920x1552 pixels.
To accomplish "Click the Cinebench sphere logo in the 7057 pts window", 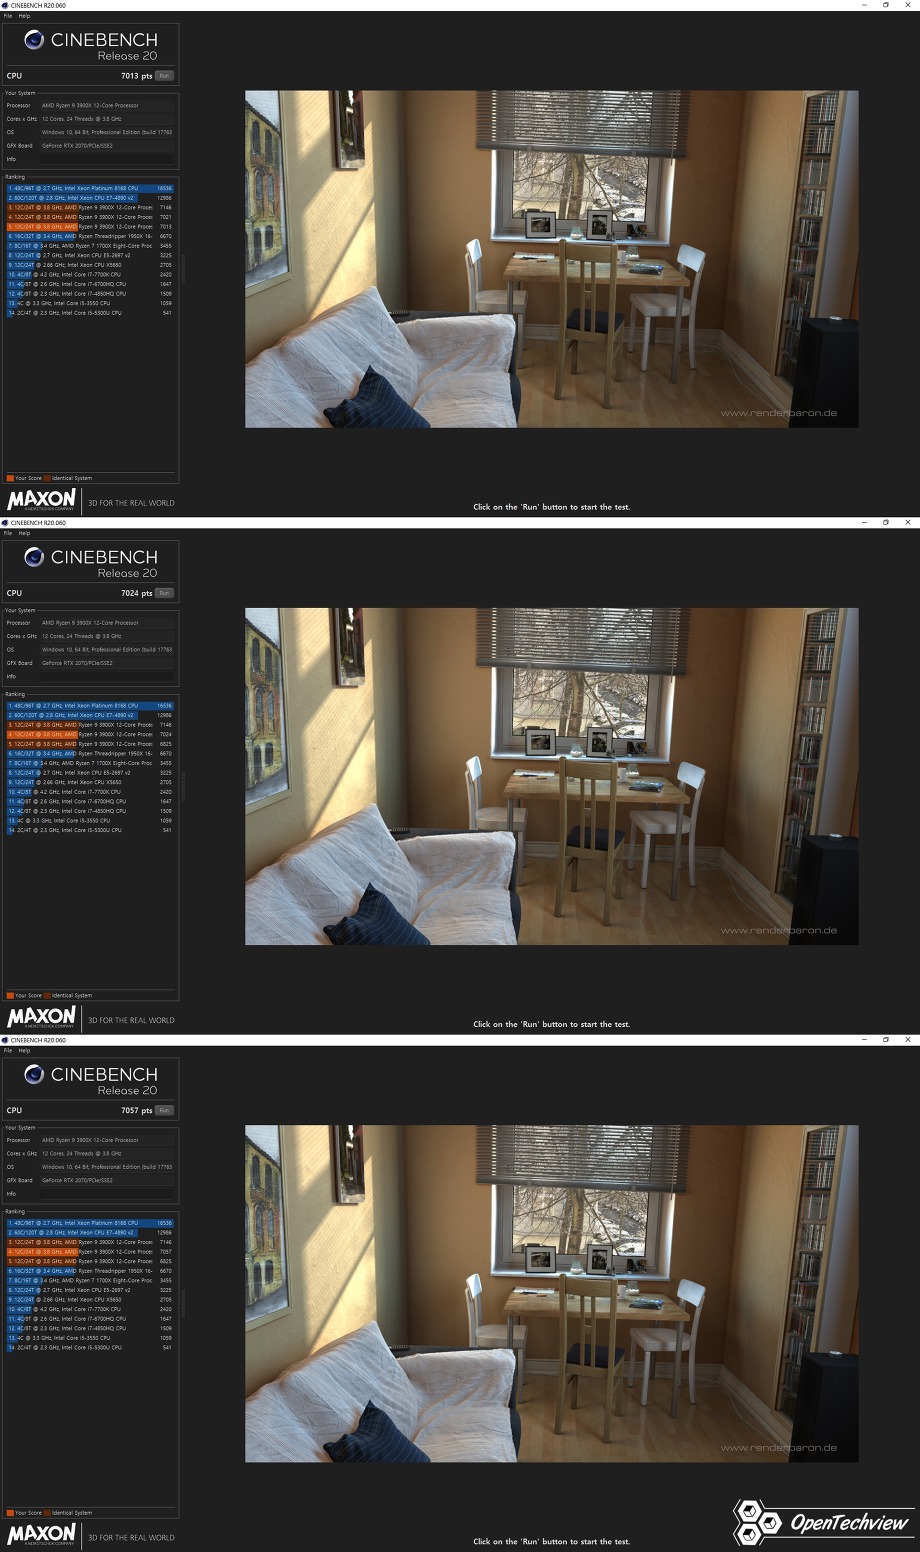I will [x=34, y=1074].
